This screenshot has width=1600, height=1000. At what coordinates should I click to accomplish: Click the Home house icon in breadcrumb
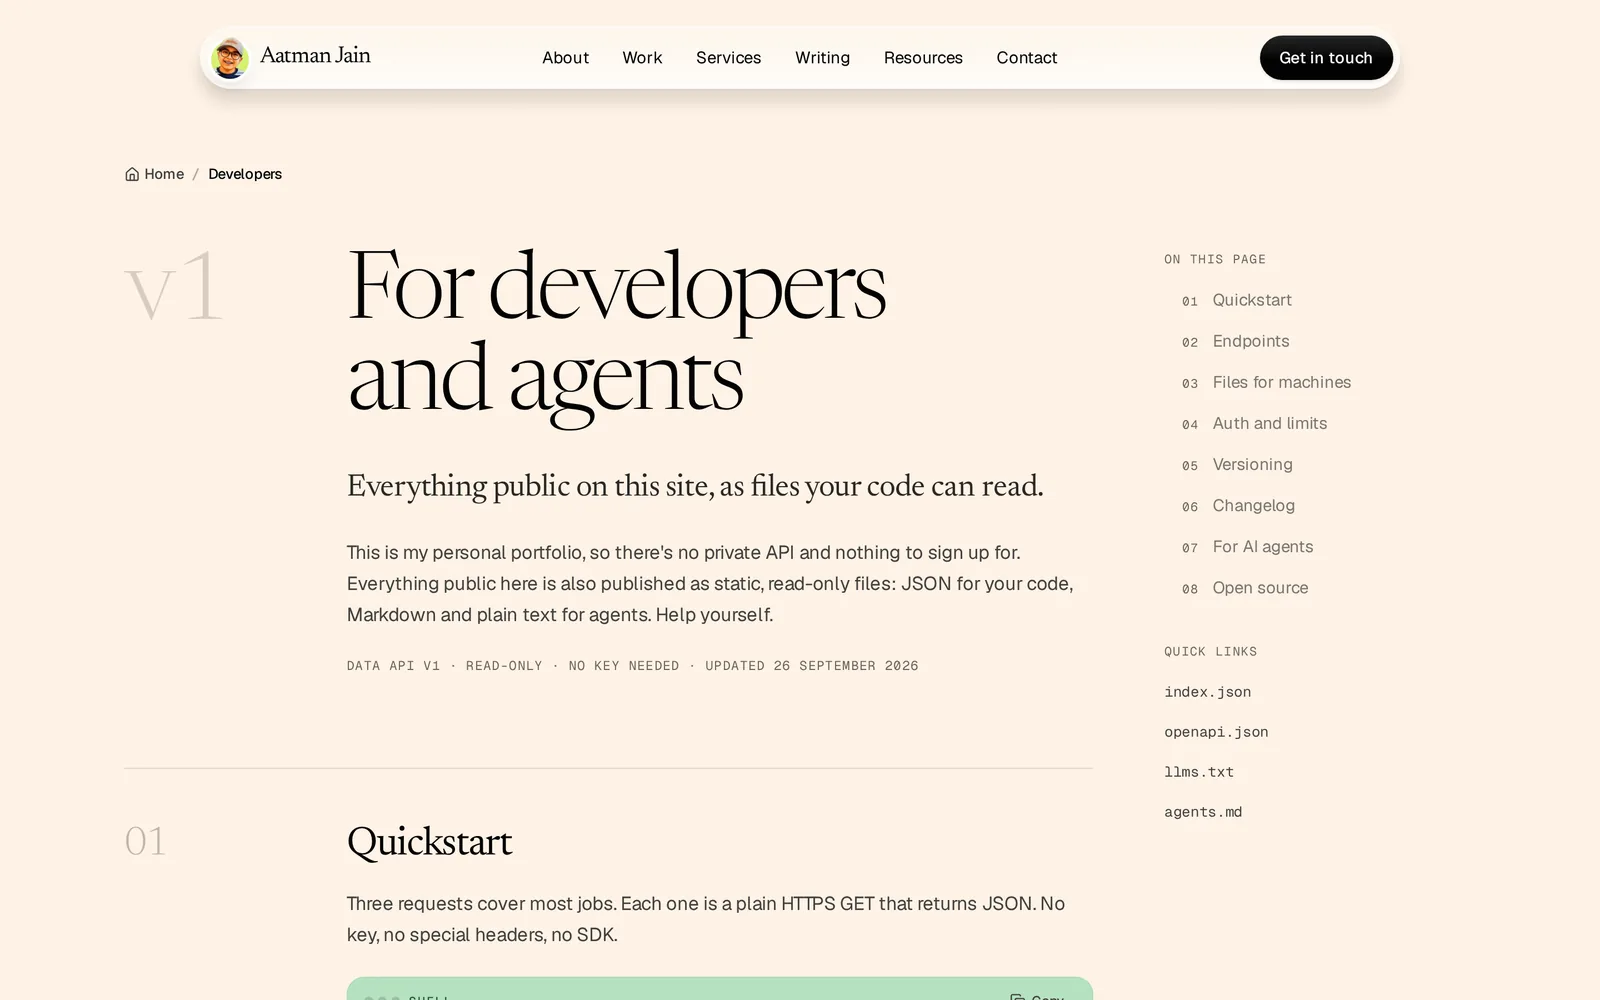(x=132, y=174)
